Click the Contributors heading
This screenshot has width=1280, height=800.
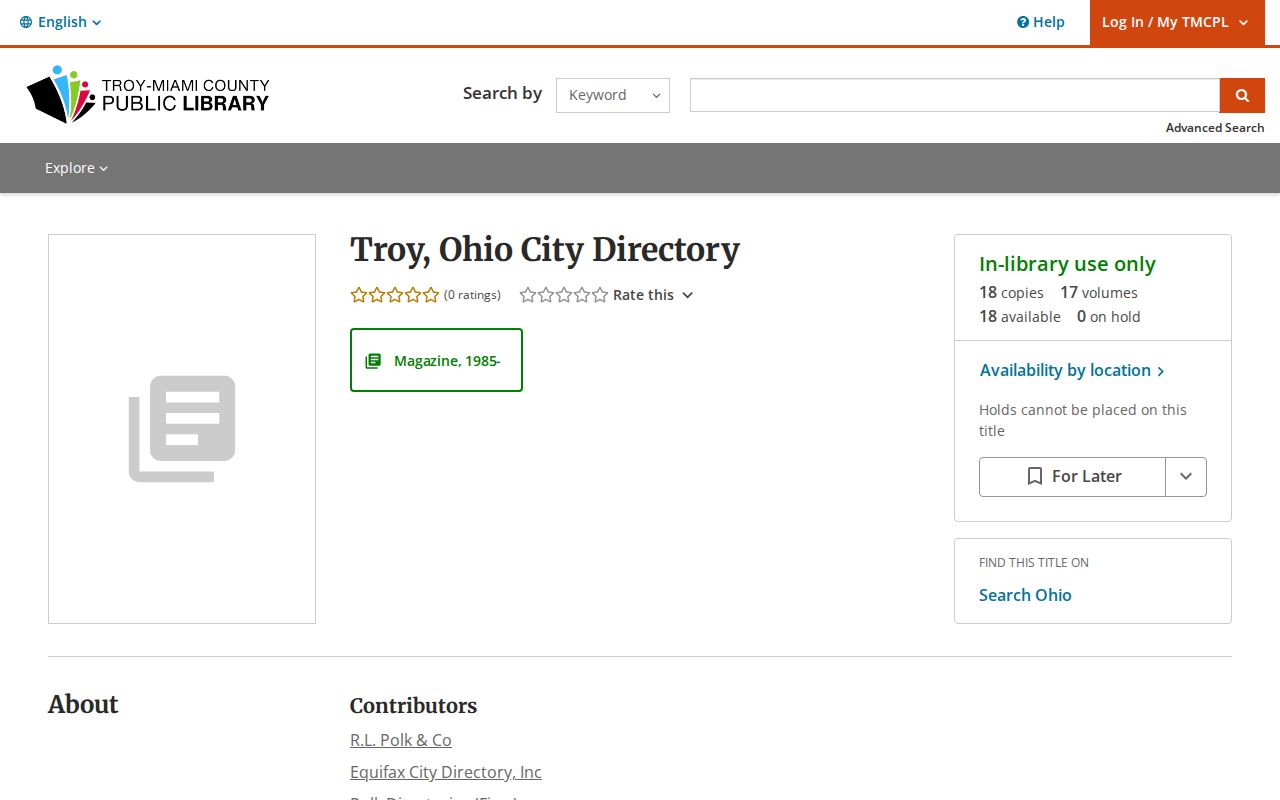[413, 706]
